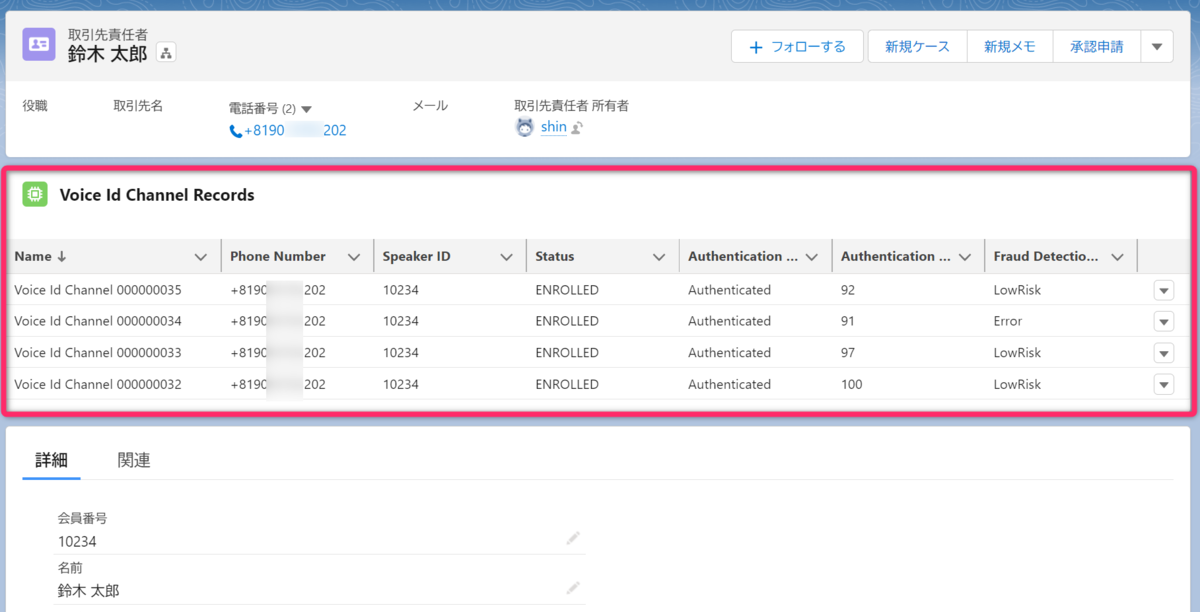
Task: Click the フォローする button
Action: (797, 46)
